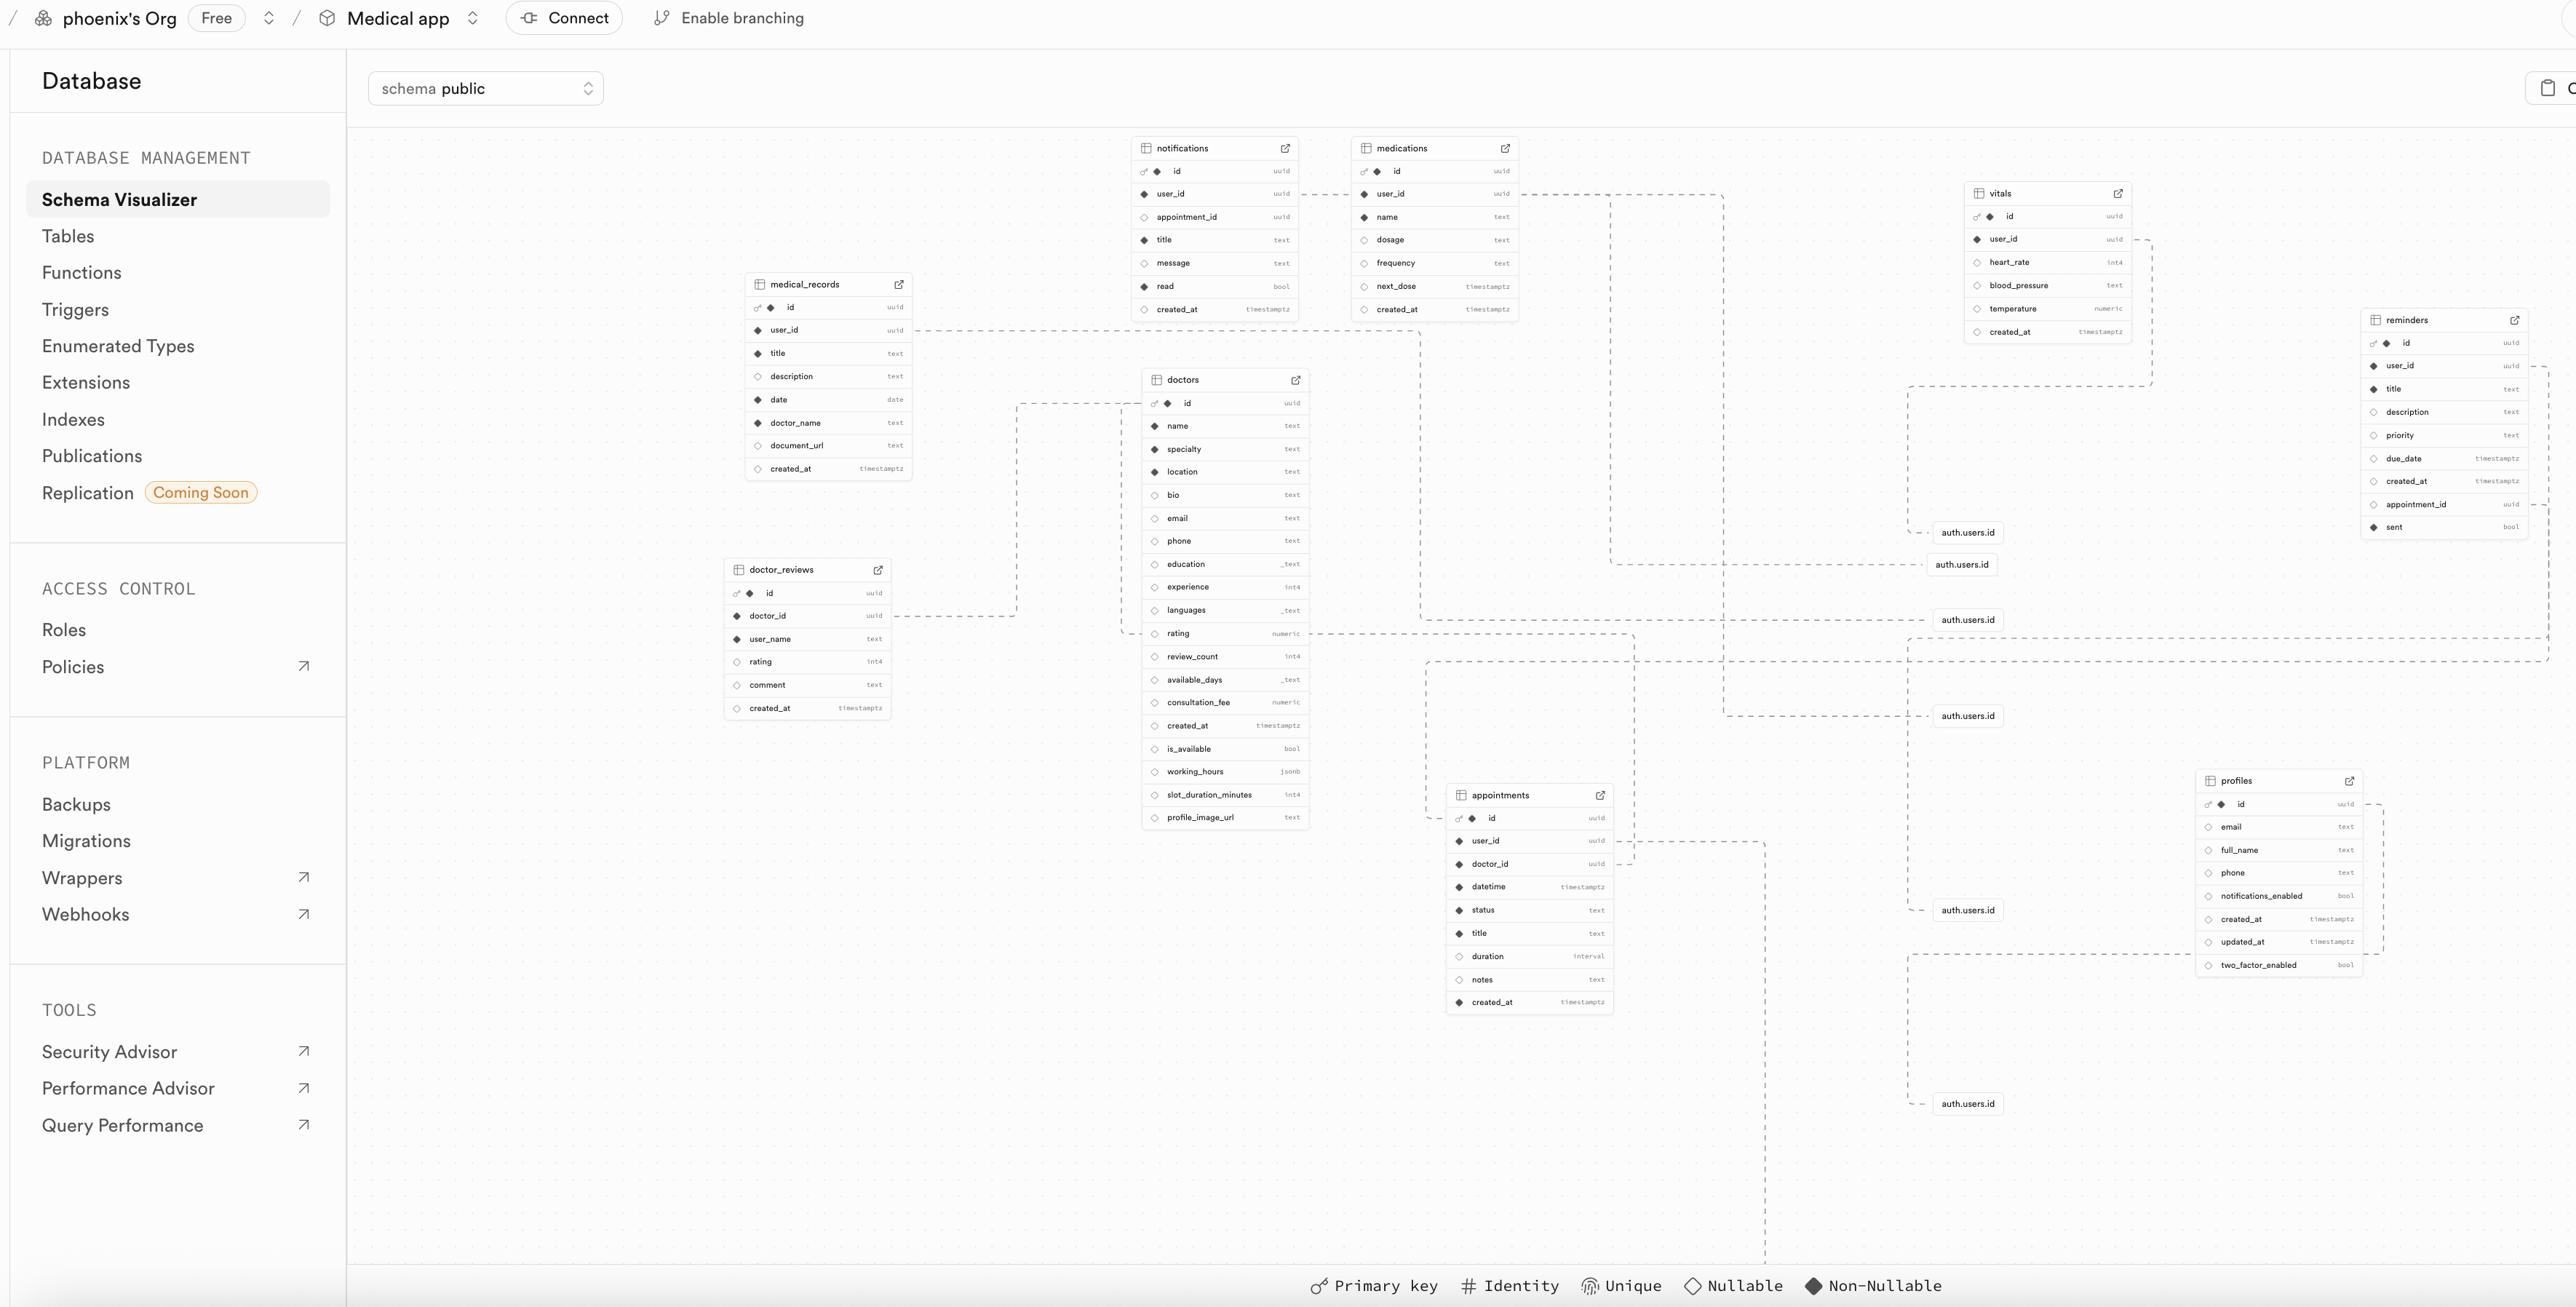Open the Enumerated Types section

[x=118, y=346]
